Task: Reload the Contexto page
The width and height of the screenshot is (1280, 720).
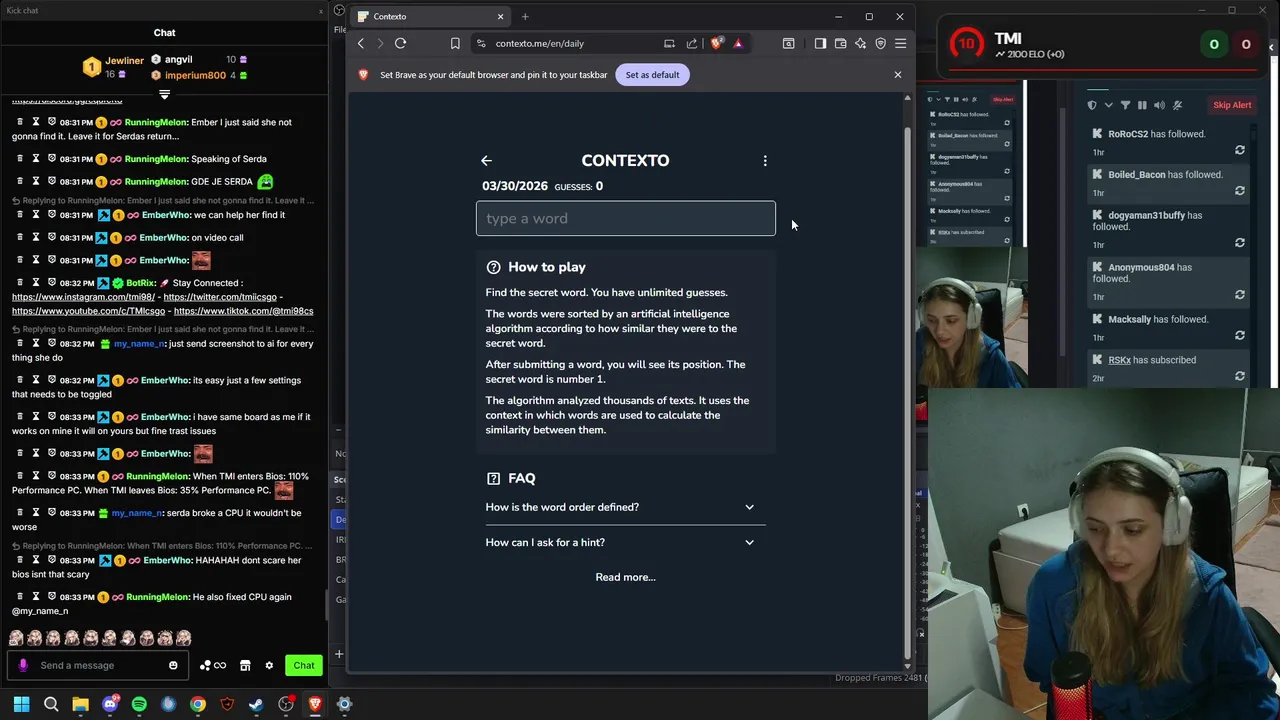Action: [x=400, y=43]
